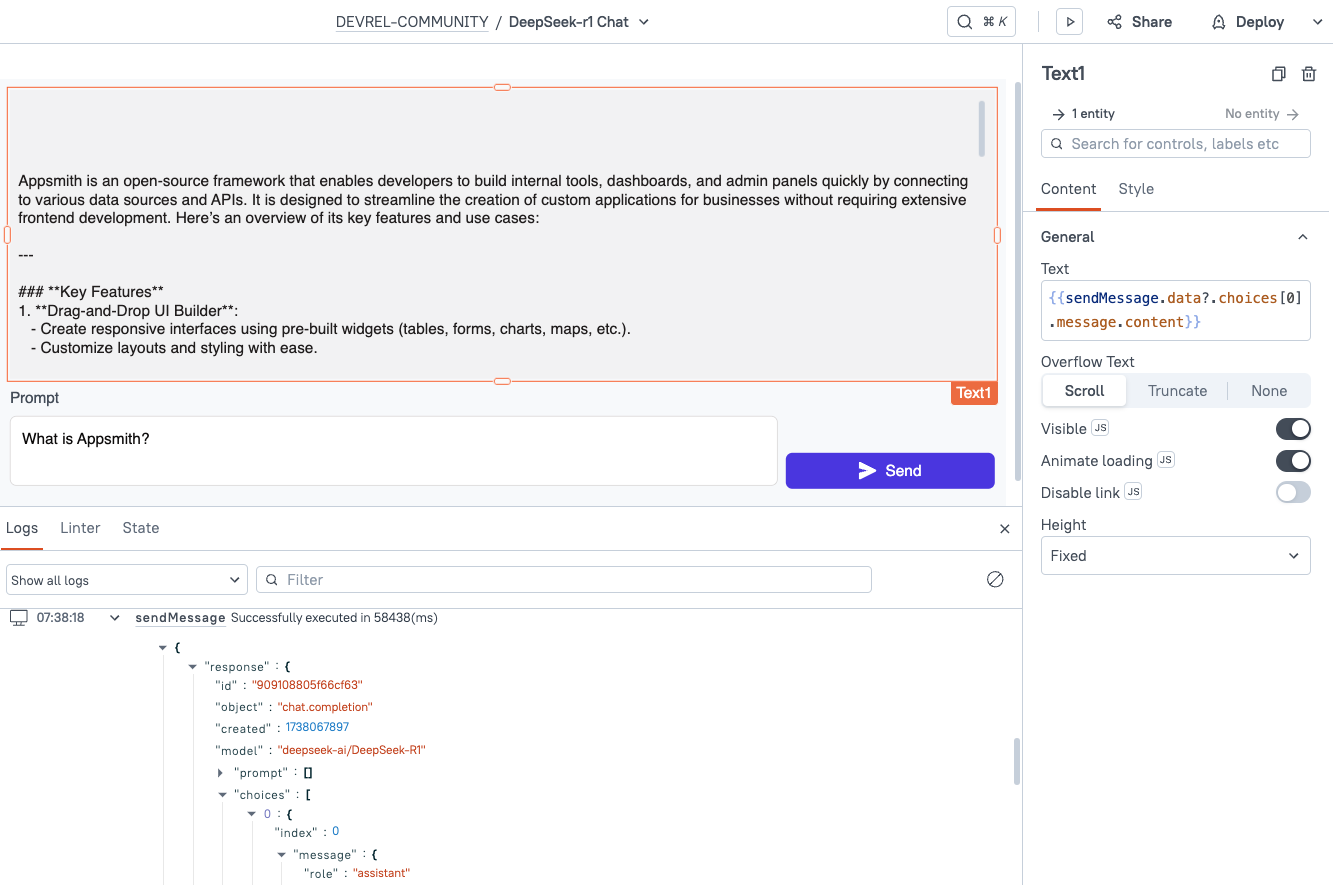1333x885 pixels.
Task: Click the sendMessage link in logs
Action: coord(180,618)
